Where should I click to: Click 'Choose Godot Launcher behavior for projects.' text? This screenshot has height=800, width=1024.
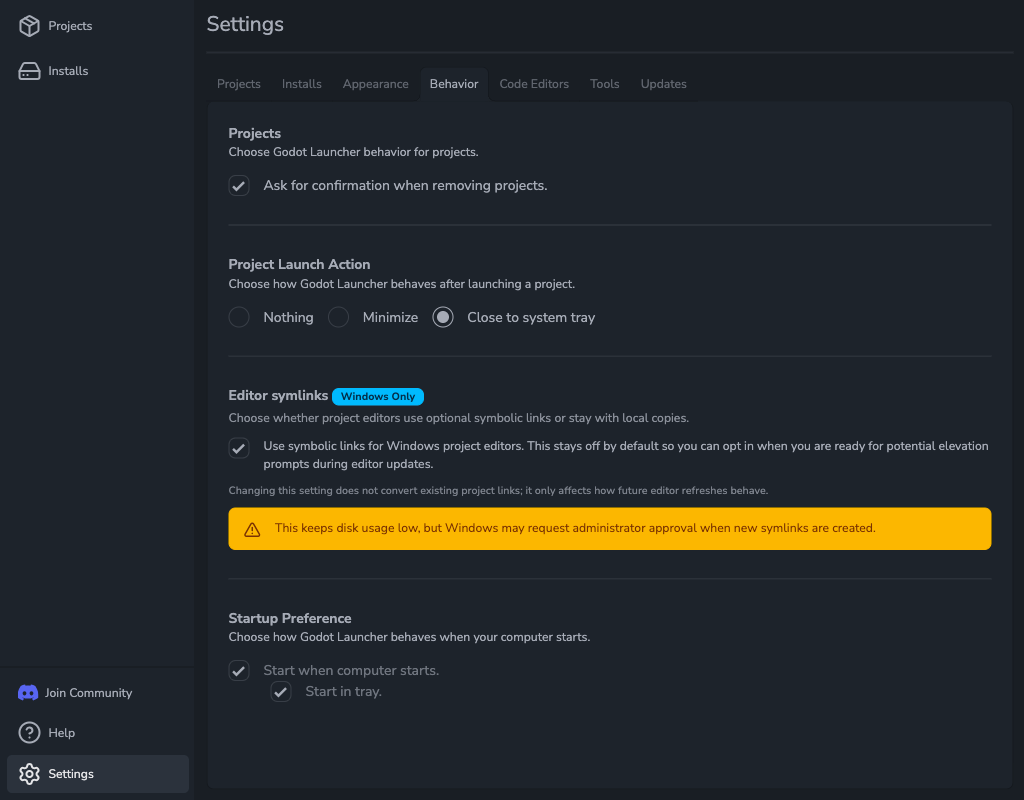(x=353, y=152)
